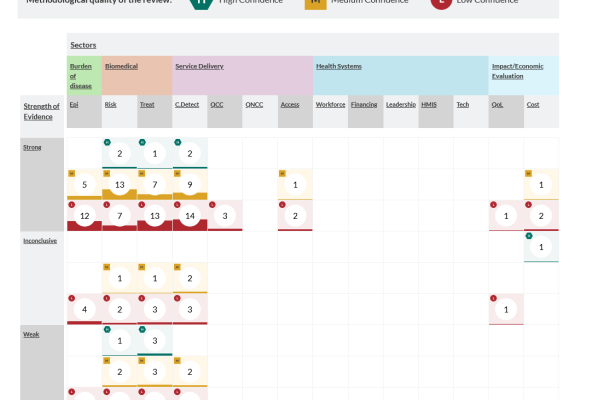The width and height of the screenshot is (610, 400).
Task: Open Strong medium-confidence Cost cell showing 1
Action: tap(541, 184)
